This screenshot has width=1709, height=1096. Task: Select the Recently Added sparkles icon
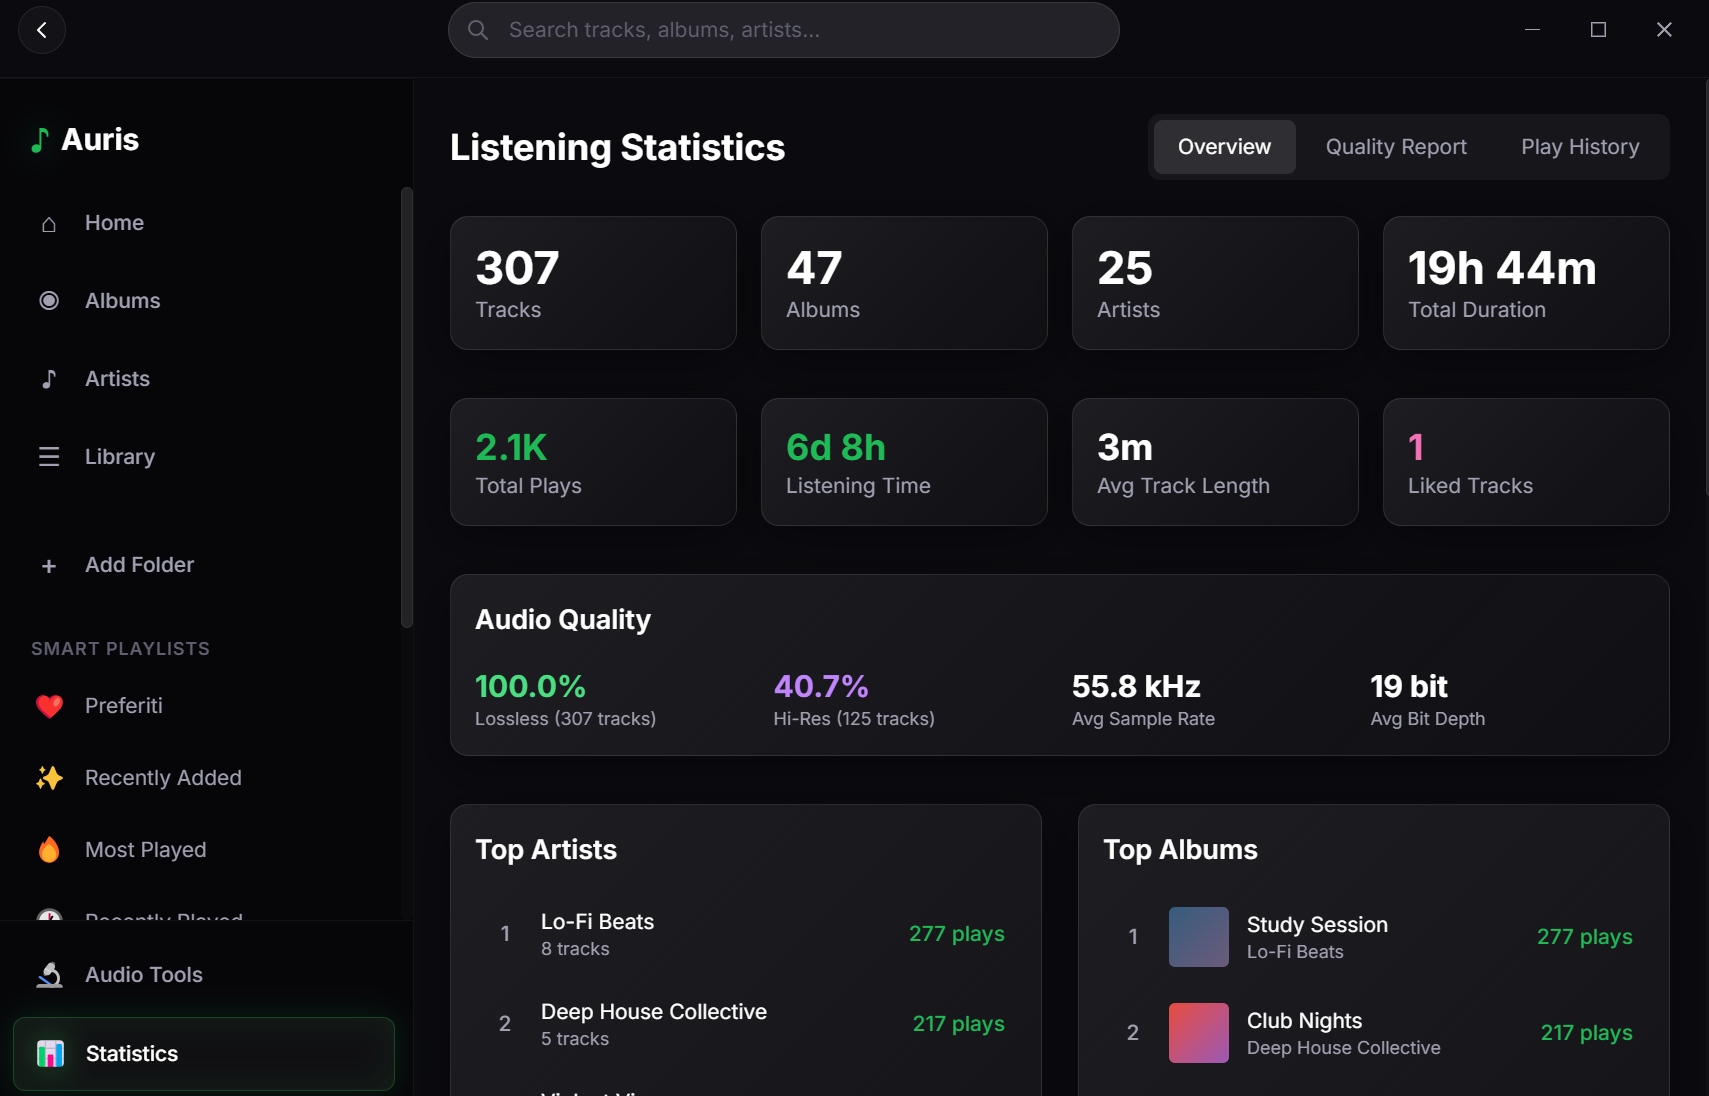(48, 778)
